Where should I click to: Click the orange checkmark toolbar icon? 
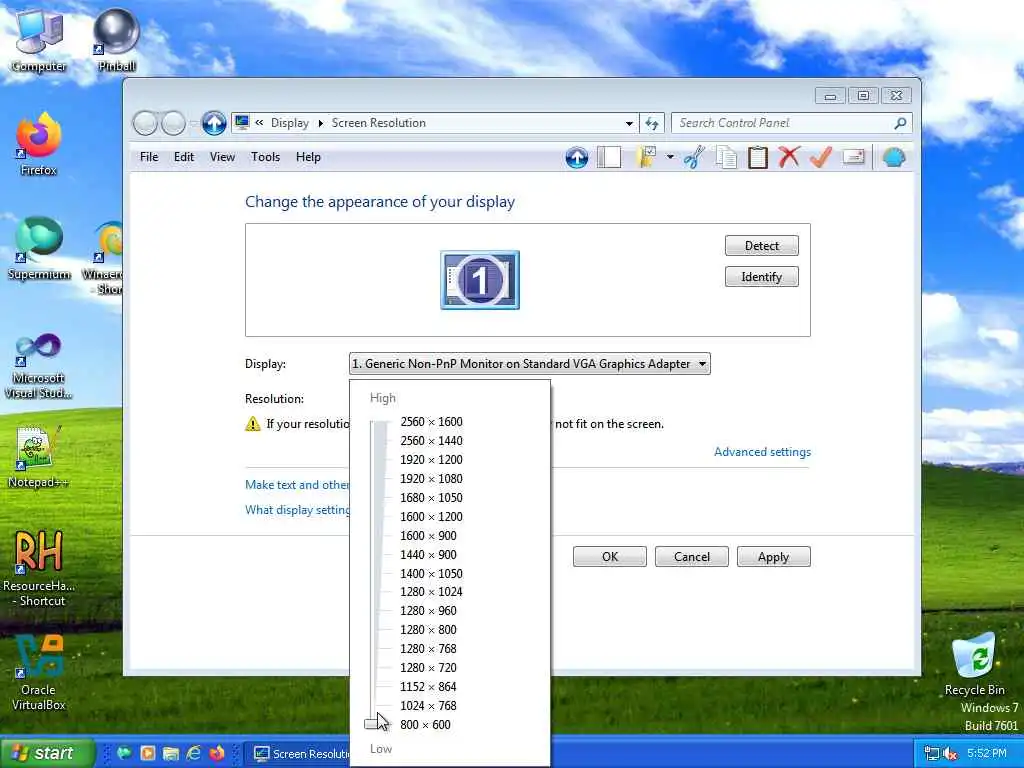point(821,157)
